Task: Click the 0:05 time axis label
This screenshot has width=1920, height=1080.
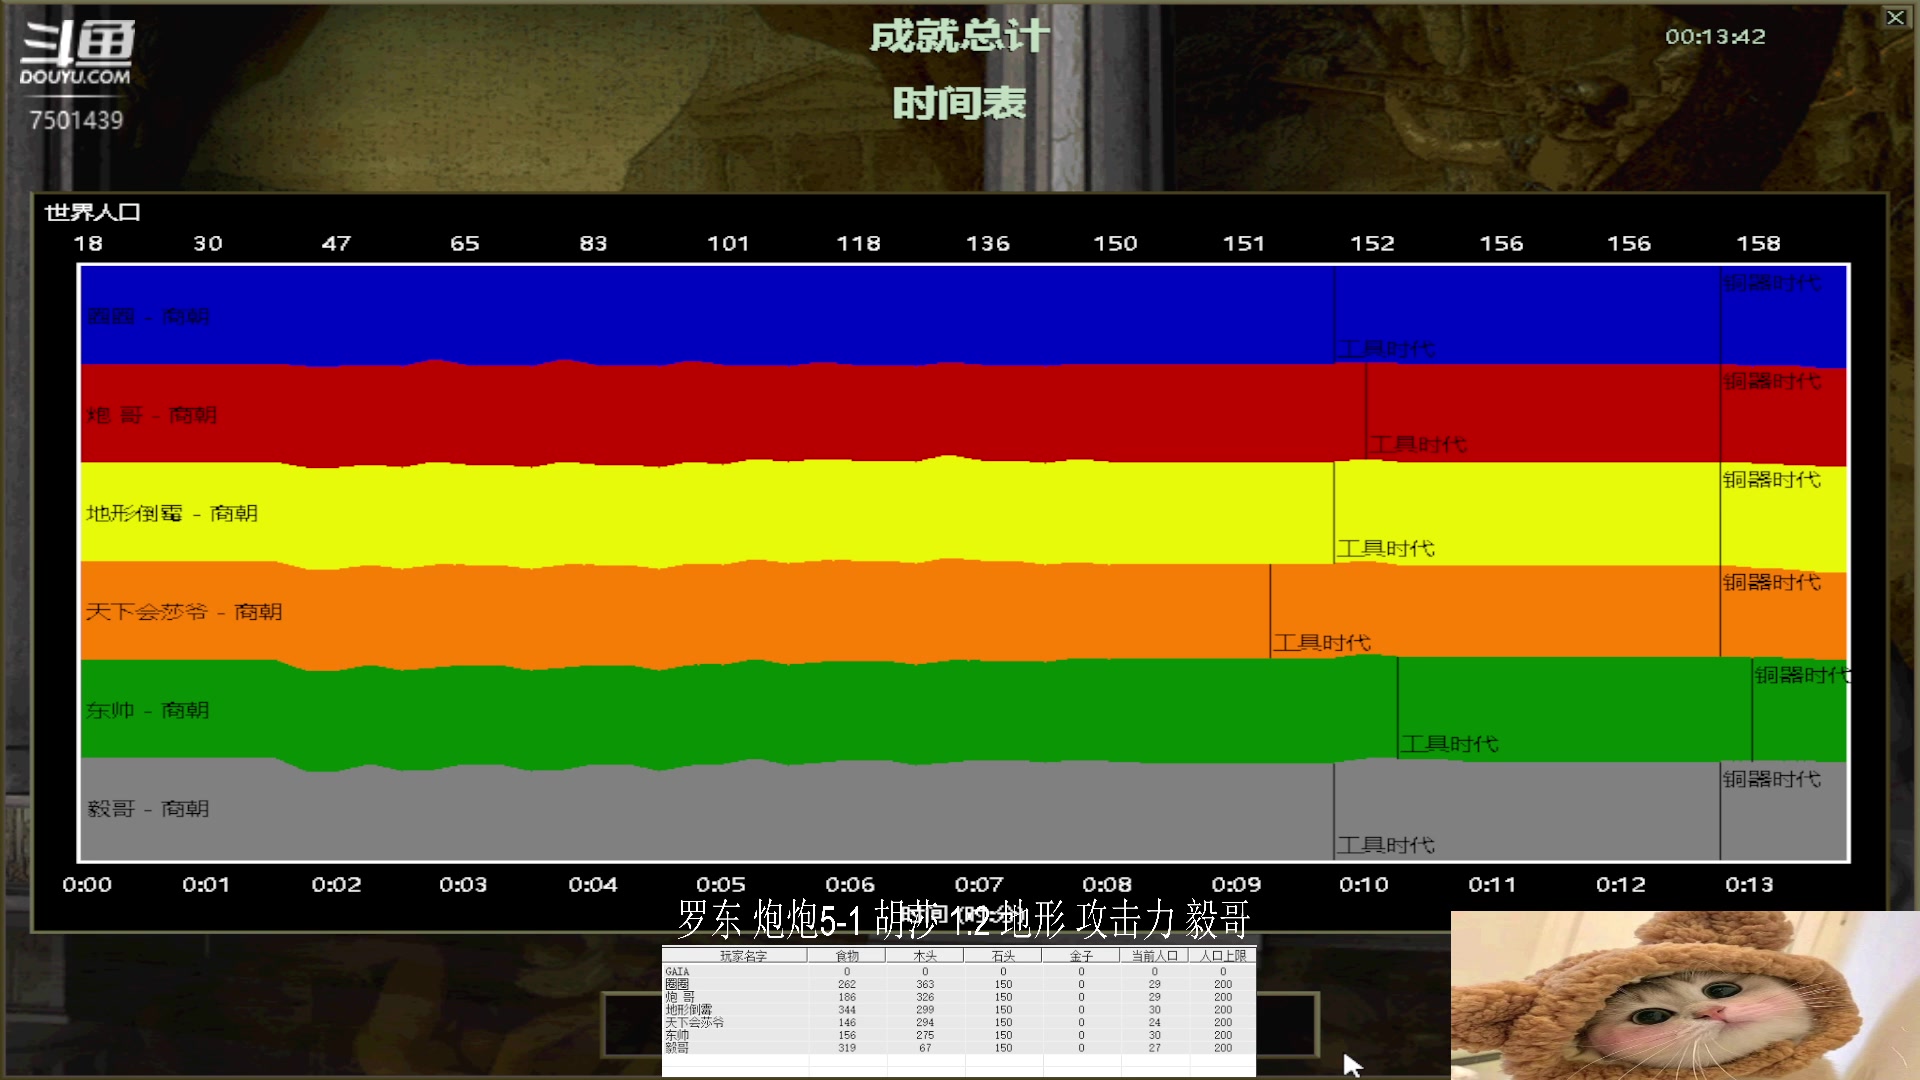Action: click(x=721, y=884)
